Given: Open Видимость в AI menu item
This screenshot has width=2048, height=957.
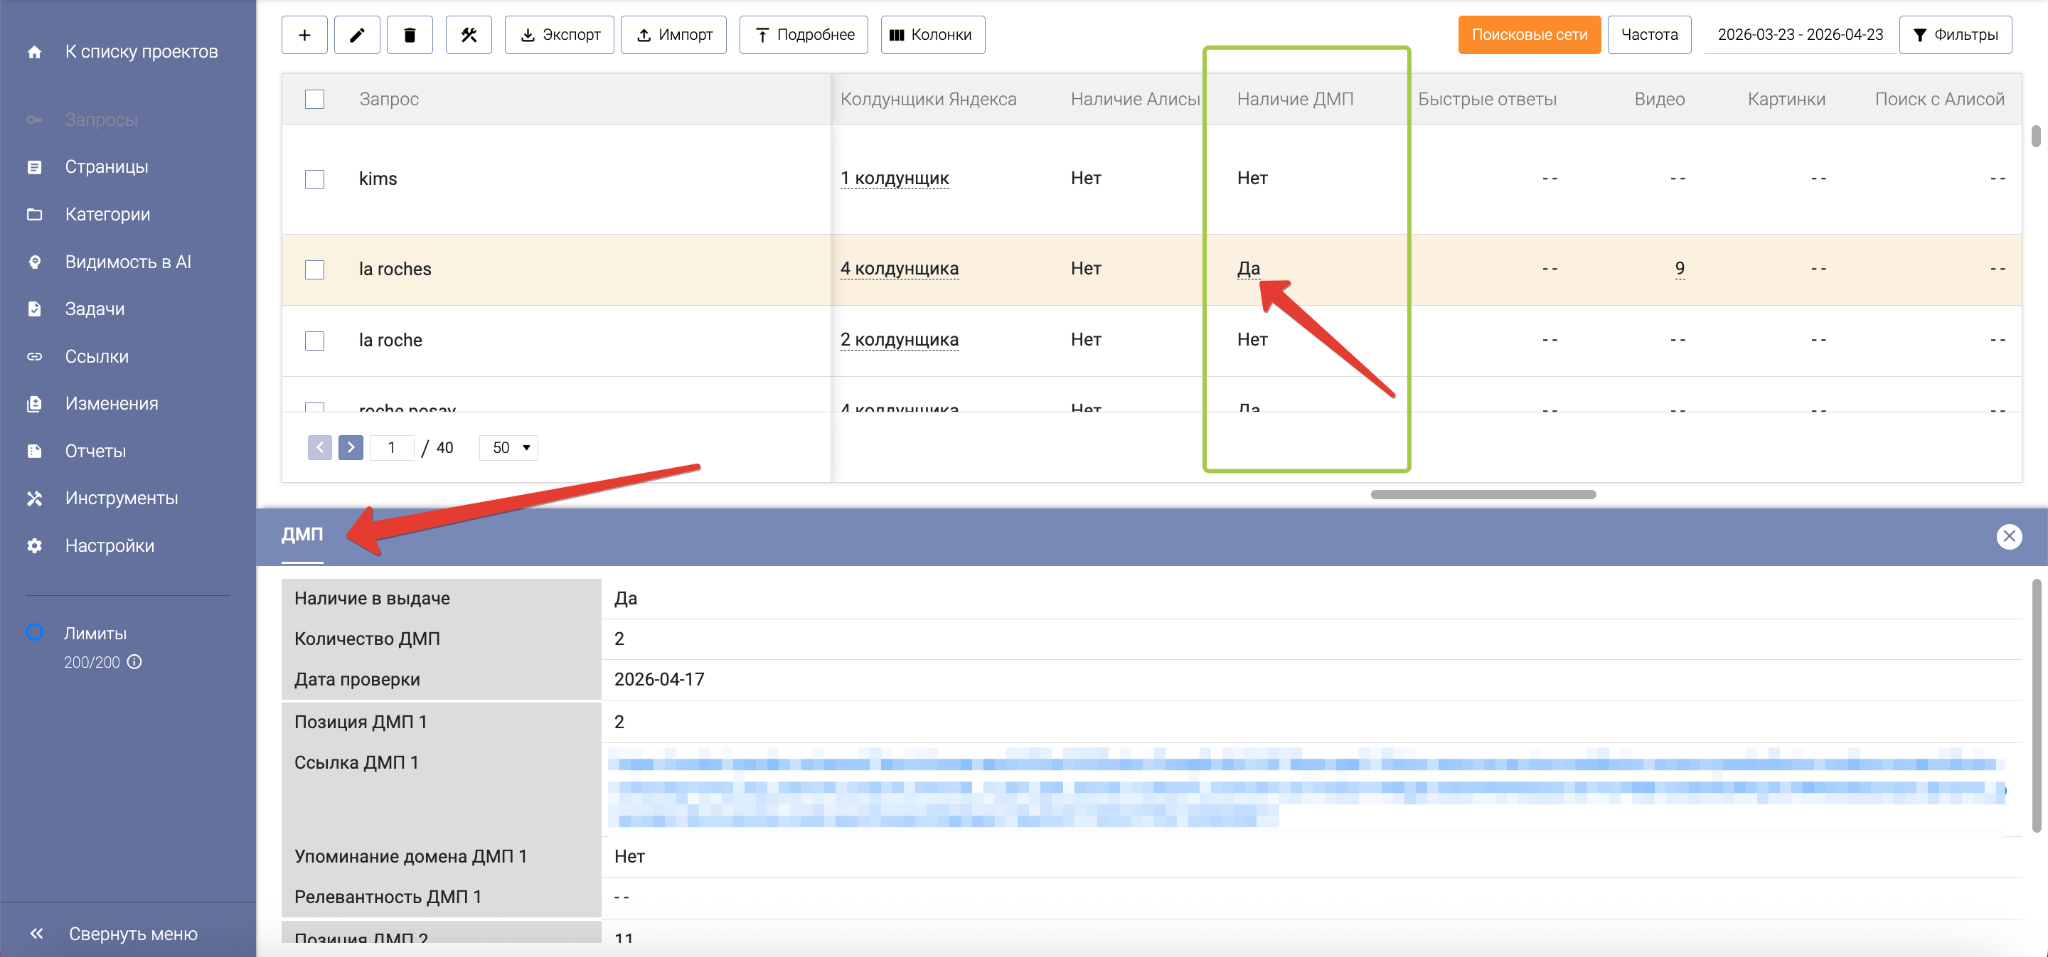Looking at the screenshot, I should coord(127,262).
